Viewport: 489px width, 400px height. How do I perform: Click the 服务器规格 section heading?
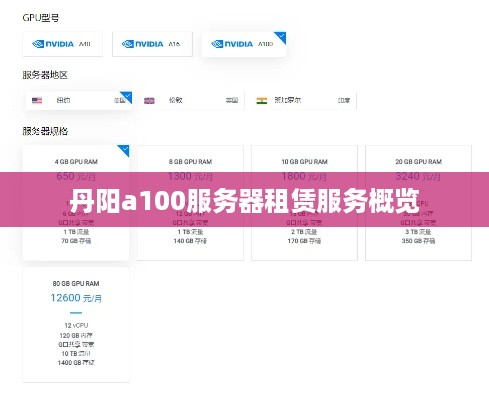tap(45, 131)
